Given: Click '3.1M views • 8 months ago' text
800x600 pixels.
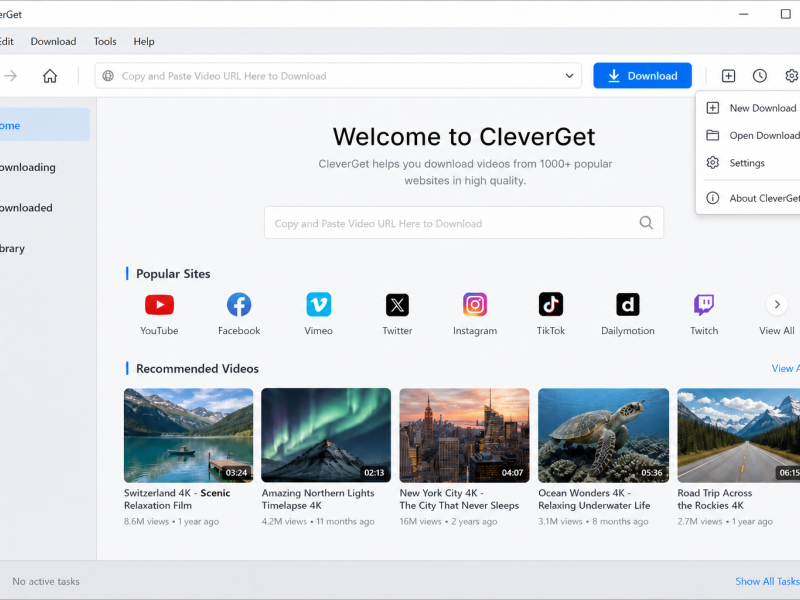Looking at the screenshot, I should click(593, 521).
